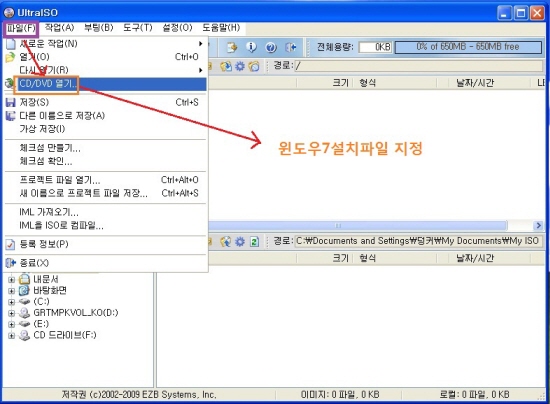
Task: Click the 전체용량 0KB size field
Action: pyautogui.click(x=375, y=47)
